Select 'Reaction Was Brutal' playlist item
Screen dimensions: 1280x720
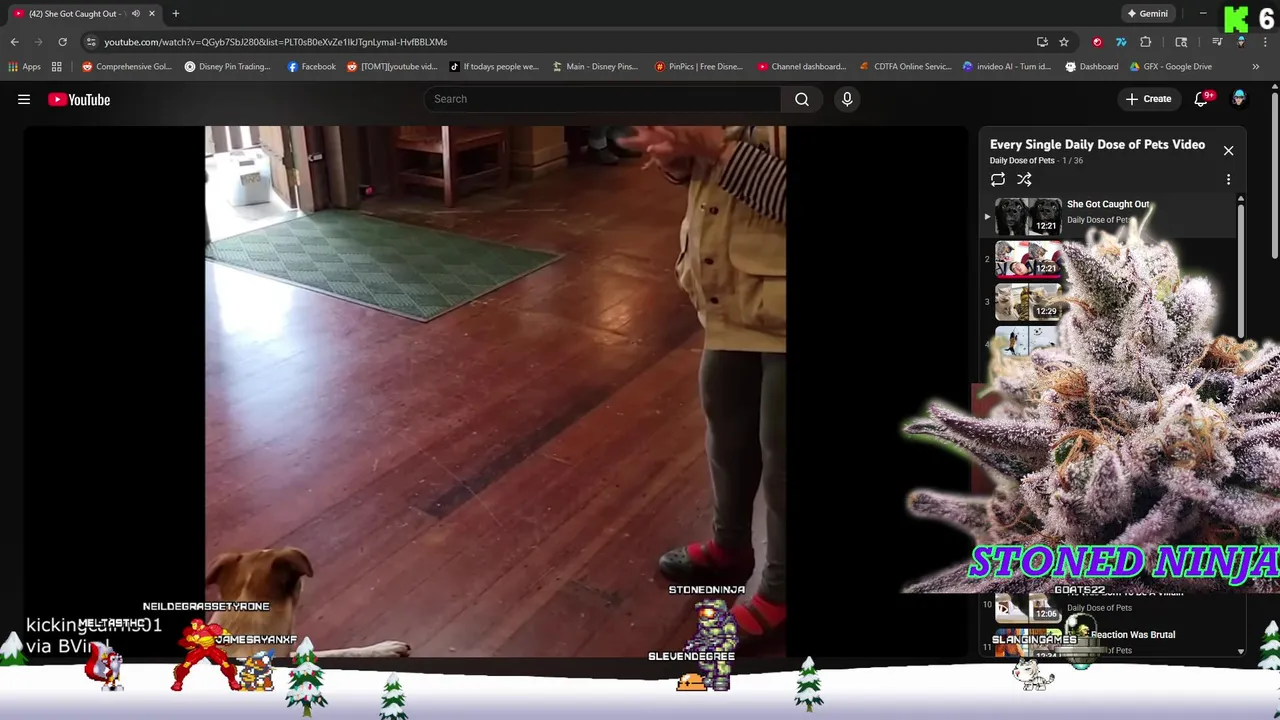[x=1133, y=635]
